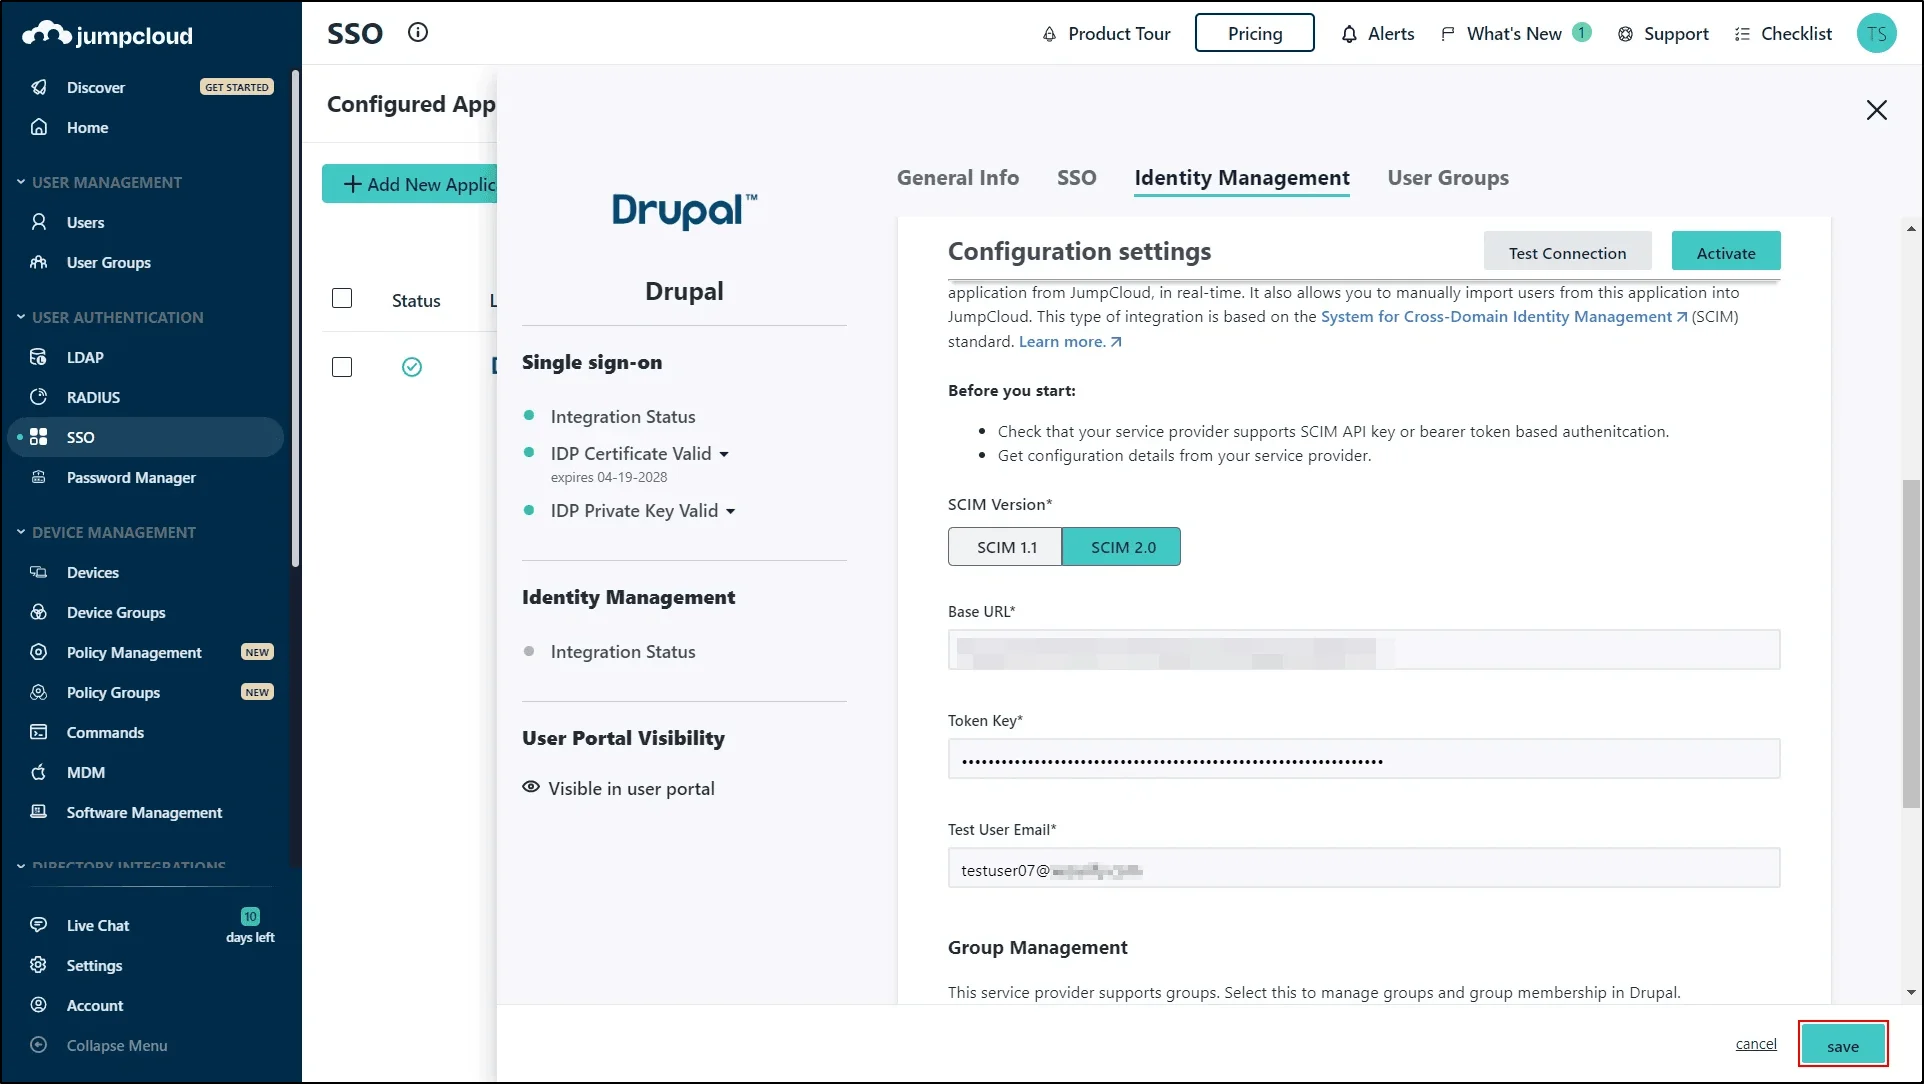
Task: Collapse DIRECTORY INTEGRATIONS section
Action: click(21, 866)
